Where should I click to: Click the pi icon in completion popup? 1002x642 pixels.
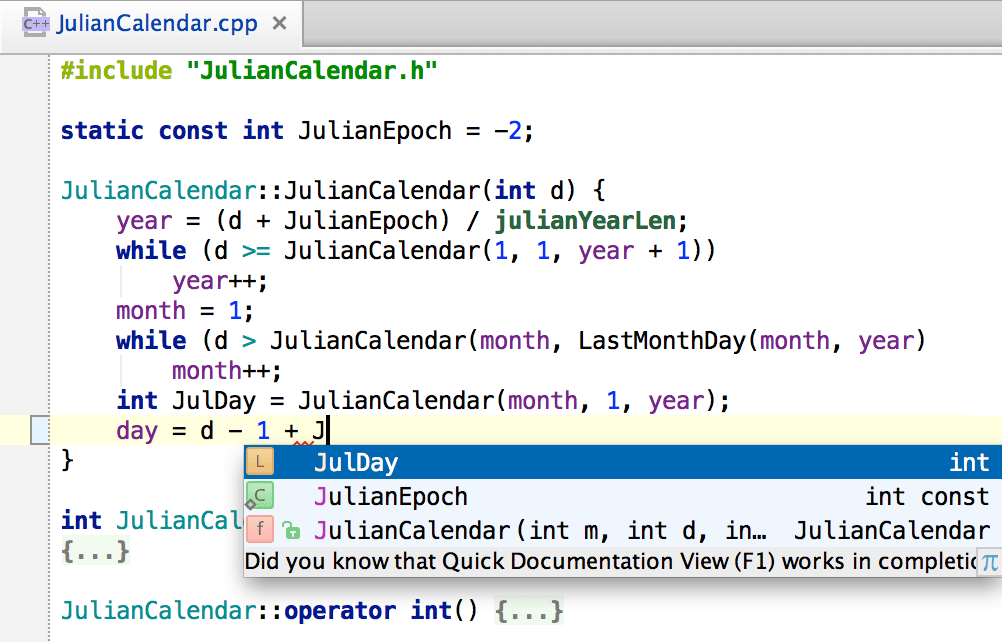tap(989, 561)
